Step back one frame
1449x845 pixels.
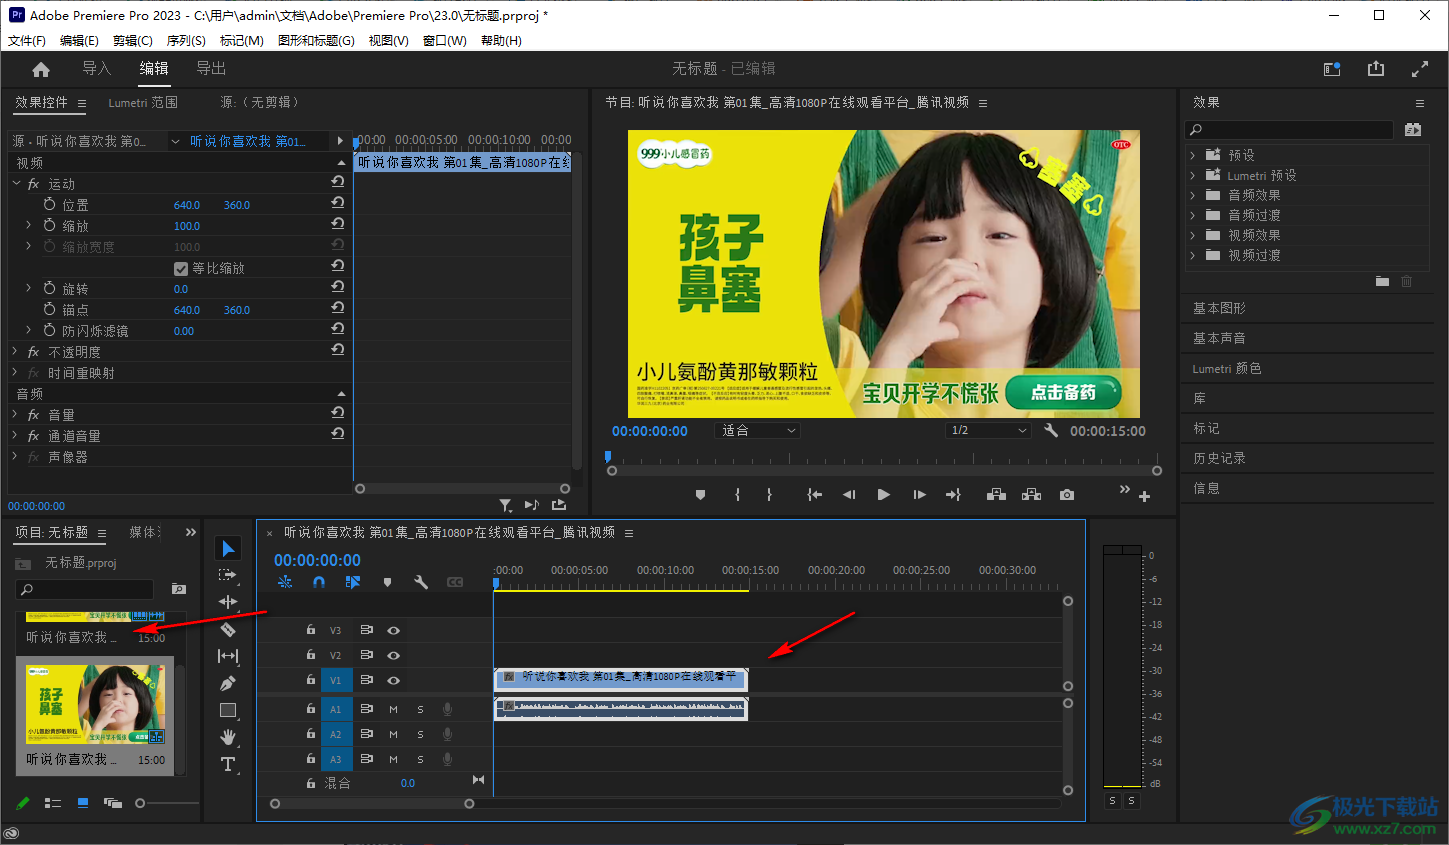click(848, 495)
